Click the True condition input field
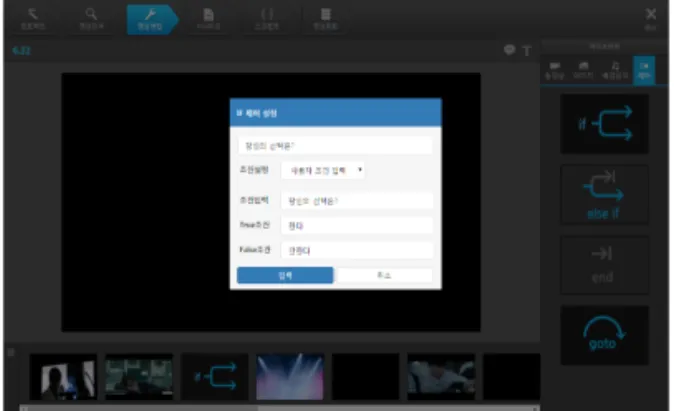 [357, 225]
